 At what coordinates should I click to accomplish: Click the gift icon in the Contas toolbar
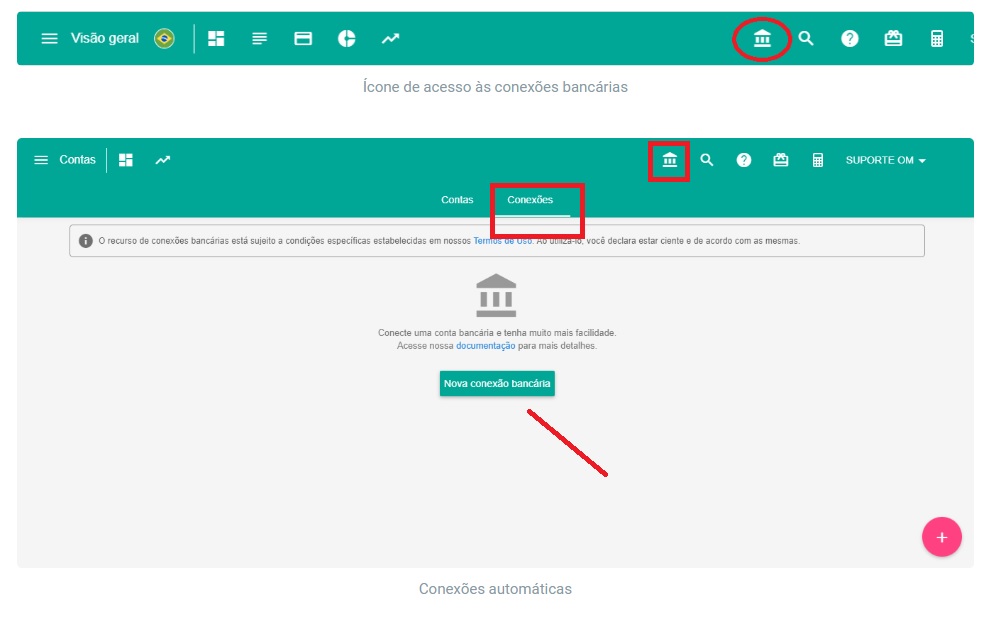[x=781, y=160]
